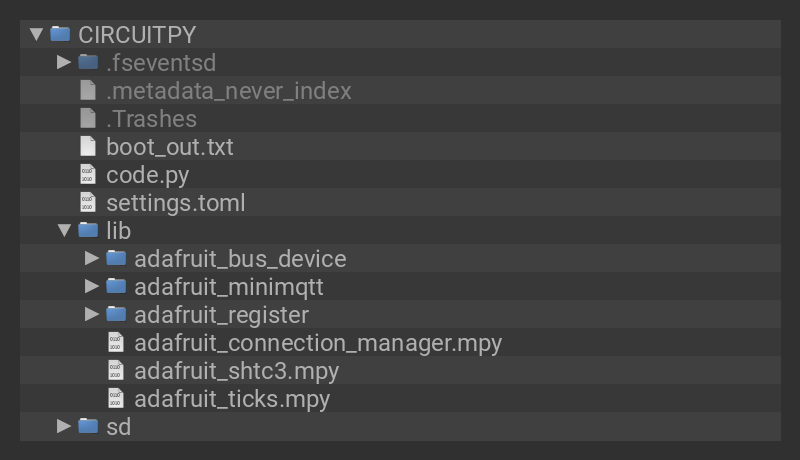The image size is (800, 460).
Task: Click the code.py file icon
Action: (x=88, y=175)
